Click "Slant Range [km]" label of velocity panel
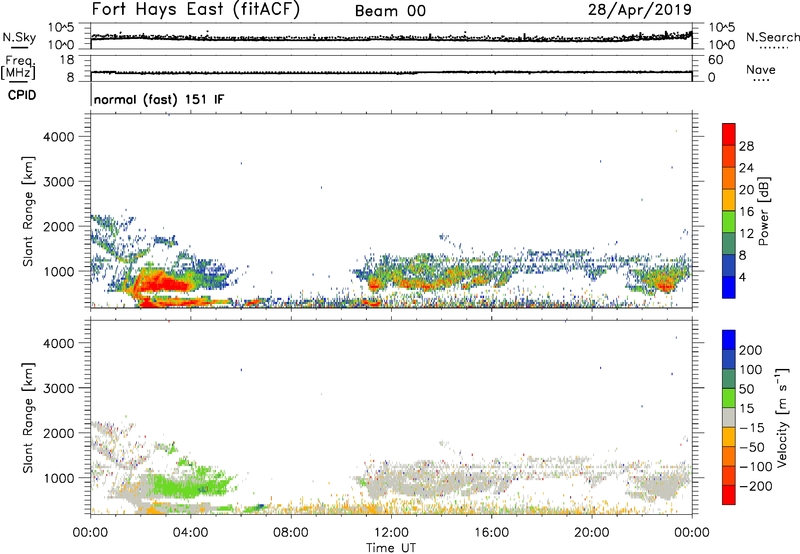The image size is (800, 554). (x=28, y=418)
